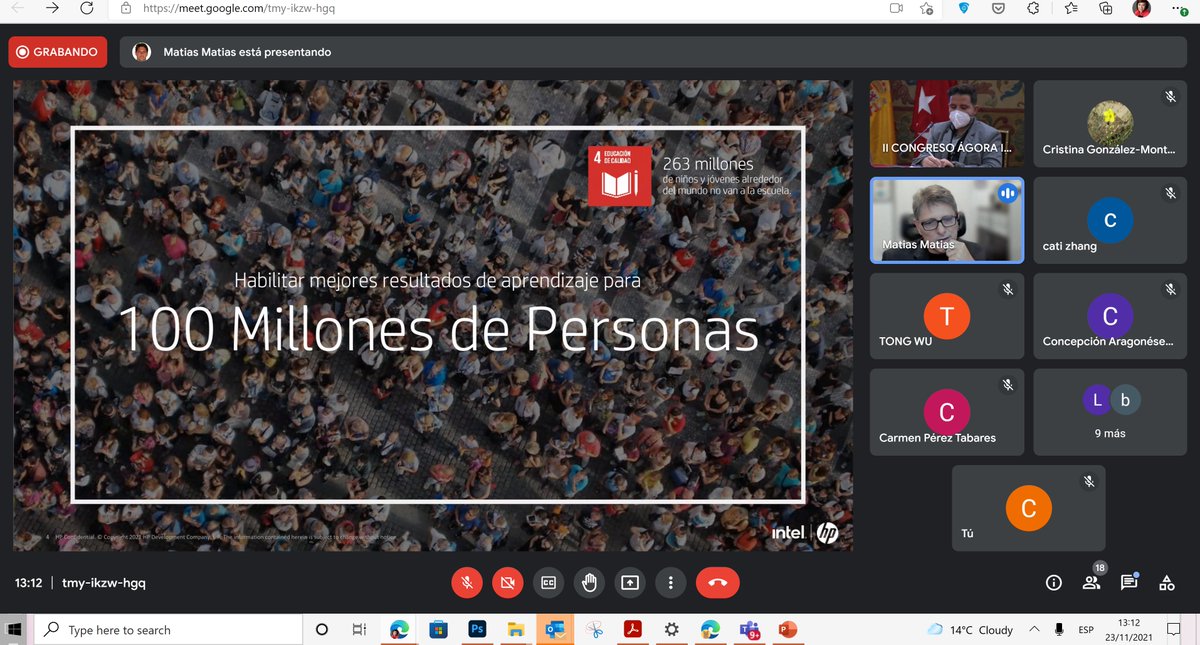Click the mic icon on Cristina González-Mont's tile
This screenshot has width=1200, height=645.
[x=1170, y=97]
